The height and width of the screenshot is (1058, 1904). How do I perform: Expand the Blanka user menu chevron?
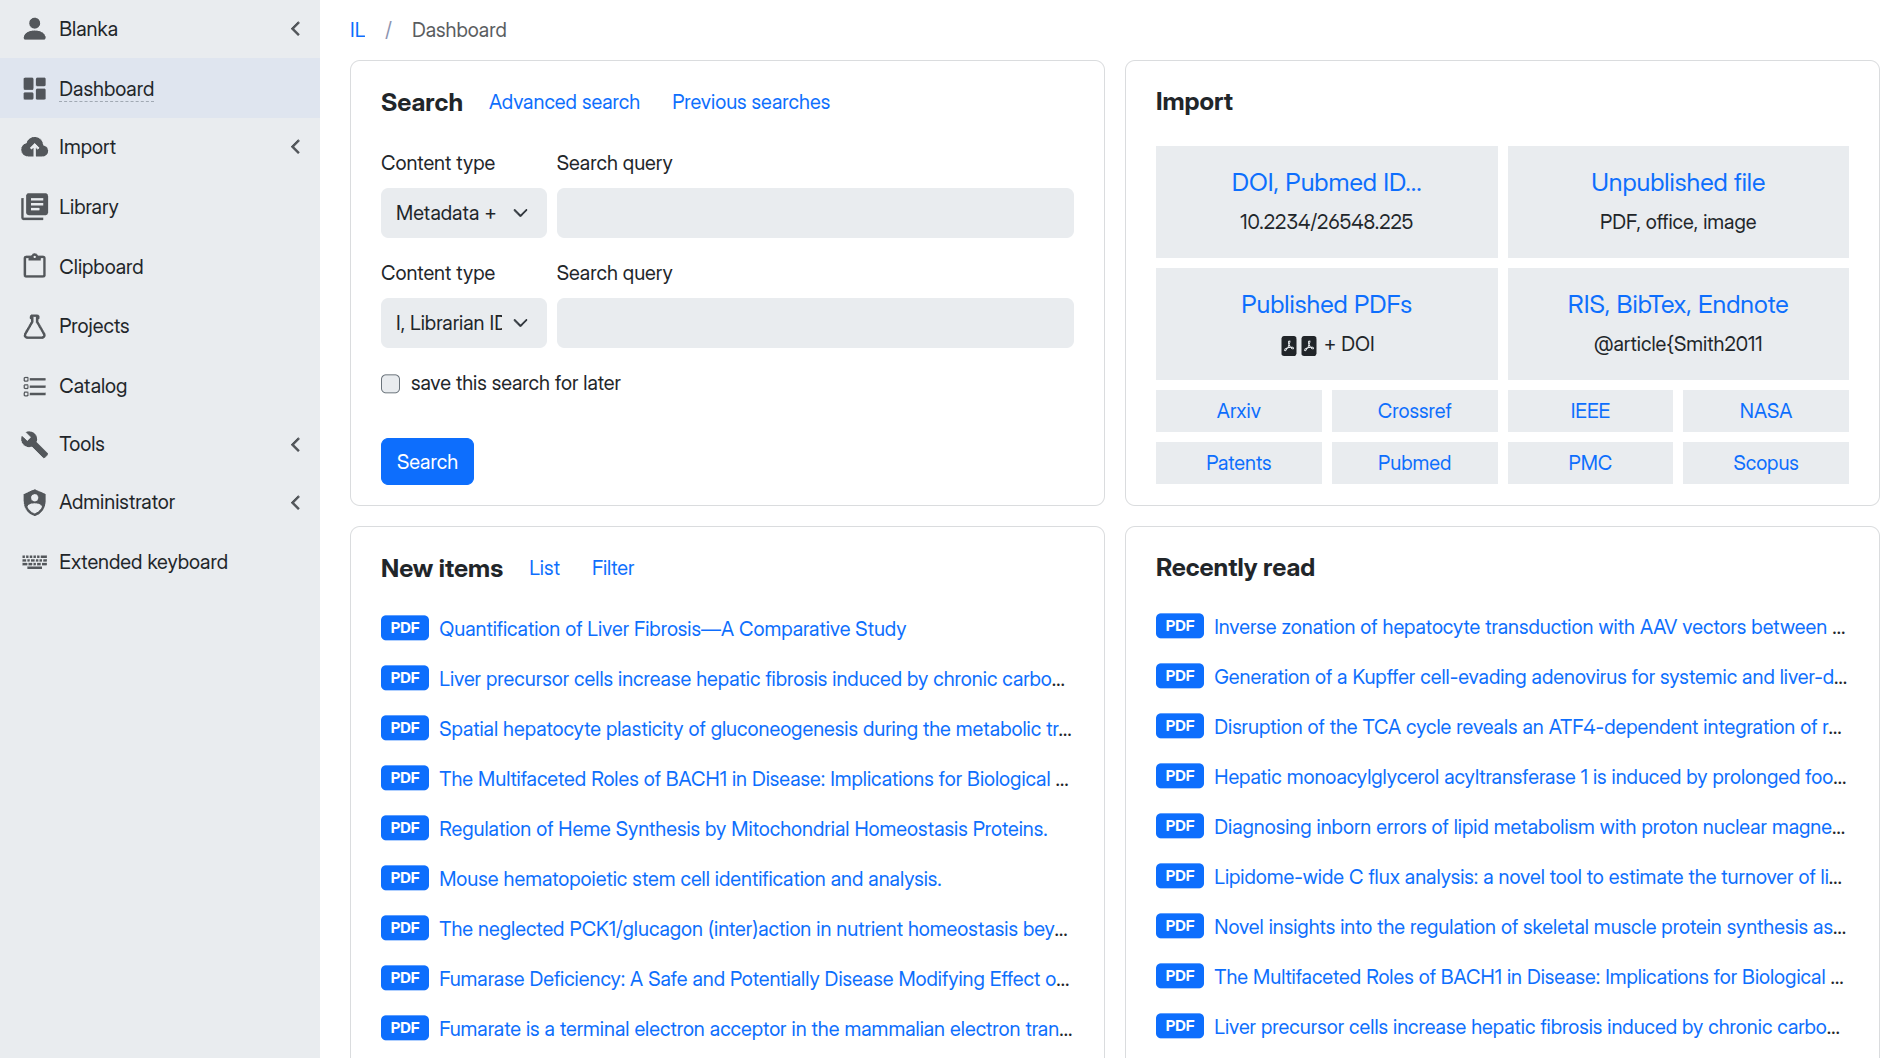[x=295, y=29]
